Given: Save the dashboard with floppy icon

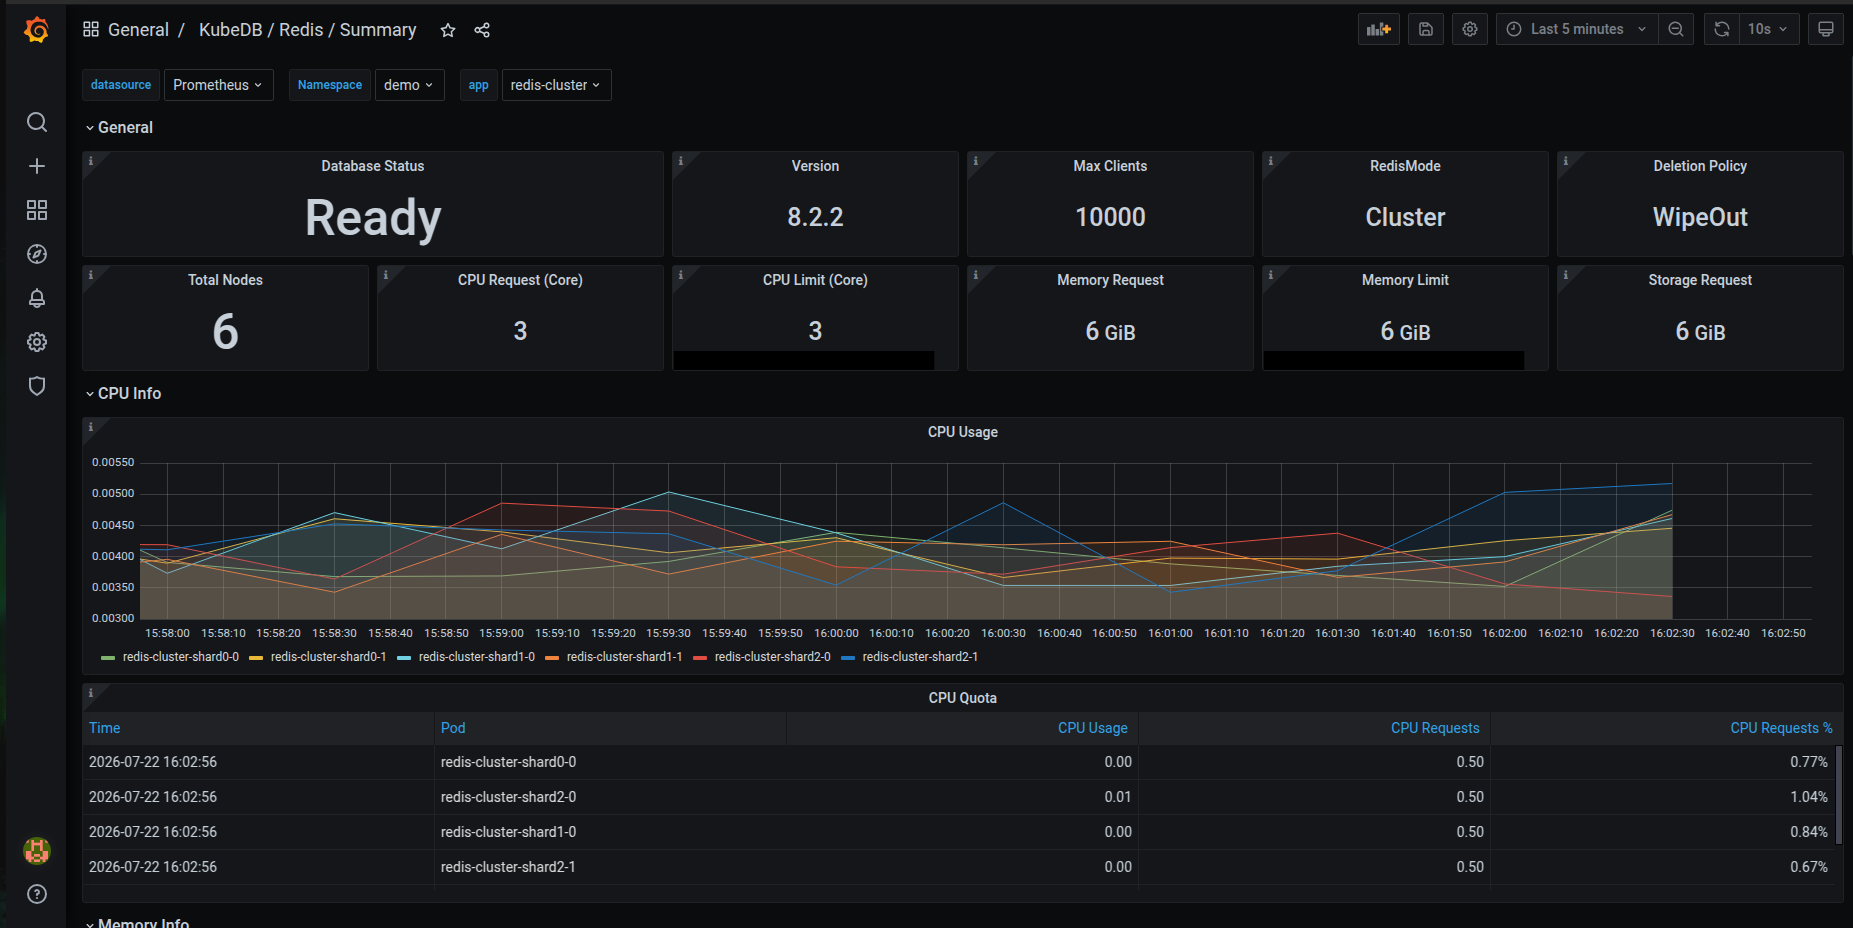Looking at the screenshot, I should [x=1426, y=29].
